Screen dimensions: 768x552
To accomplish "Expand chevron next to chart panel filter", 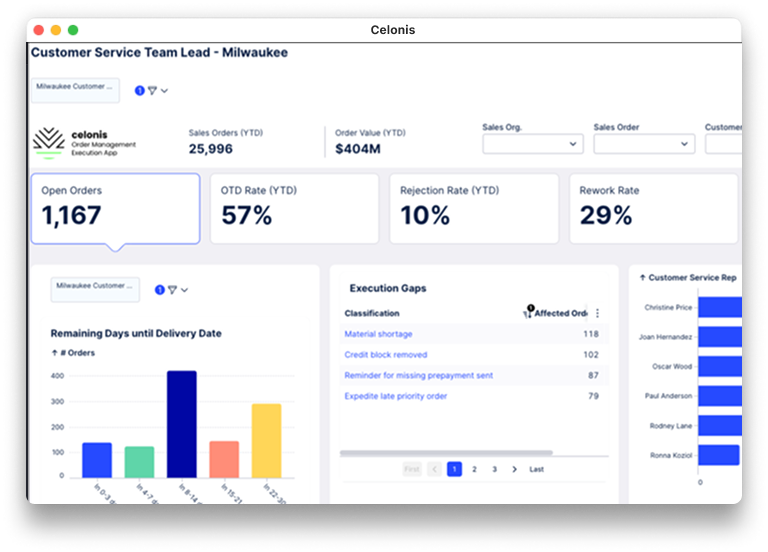I will tap(185, 290).
